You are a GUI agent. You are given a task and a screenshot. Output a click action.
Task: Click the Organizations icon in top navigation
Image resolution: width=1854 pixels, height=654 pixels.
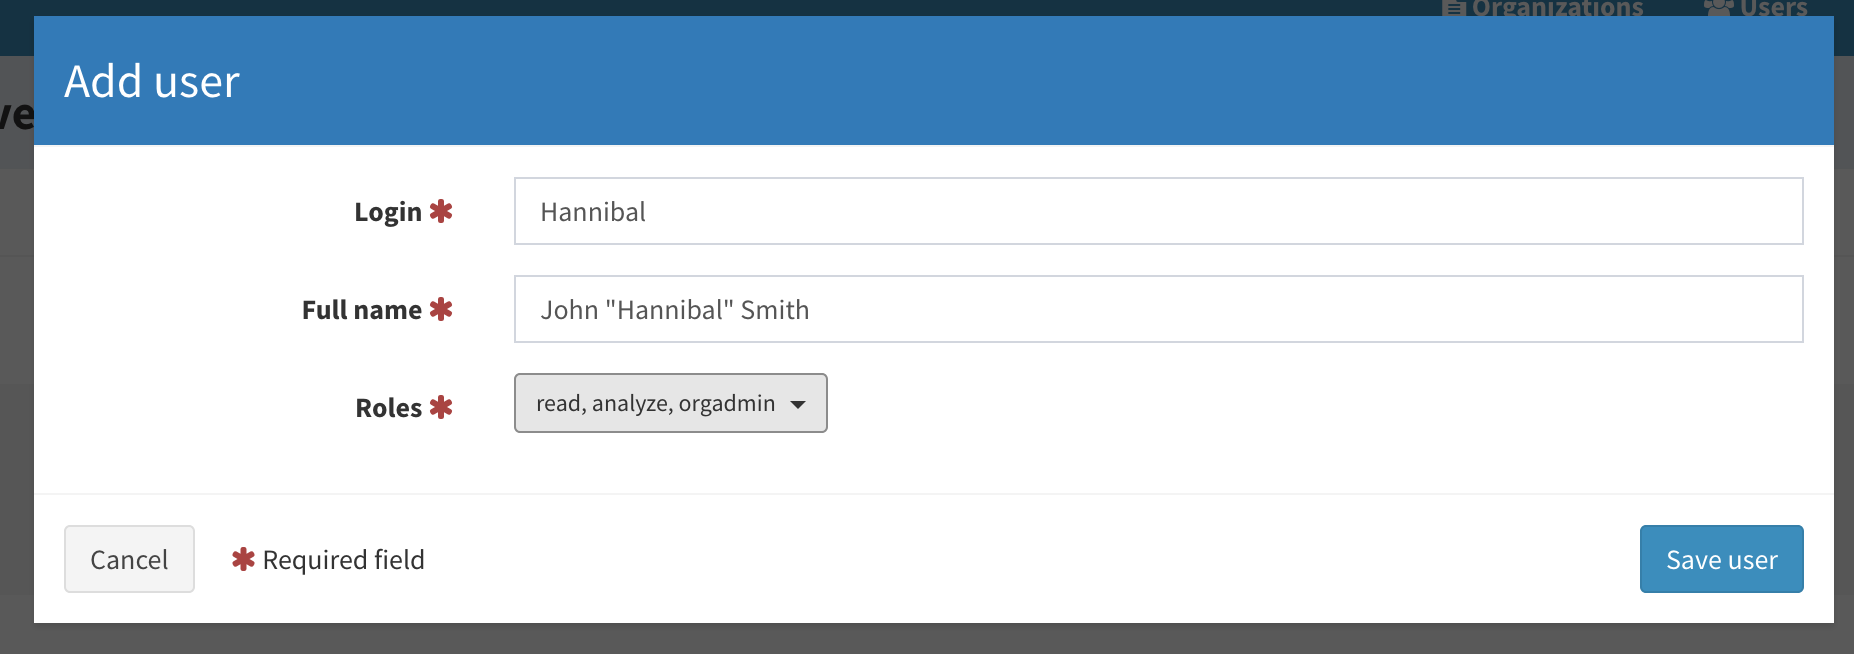point(1454,8)
